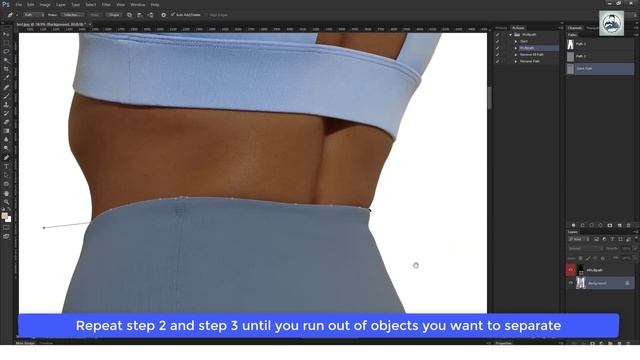Toggle checkmark for the last action in list
The image size is (640, 360).
pos(498,61)
